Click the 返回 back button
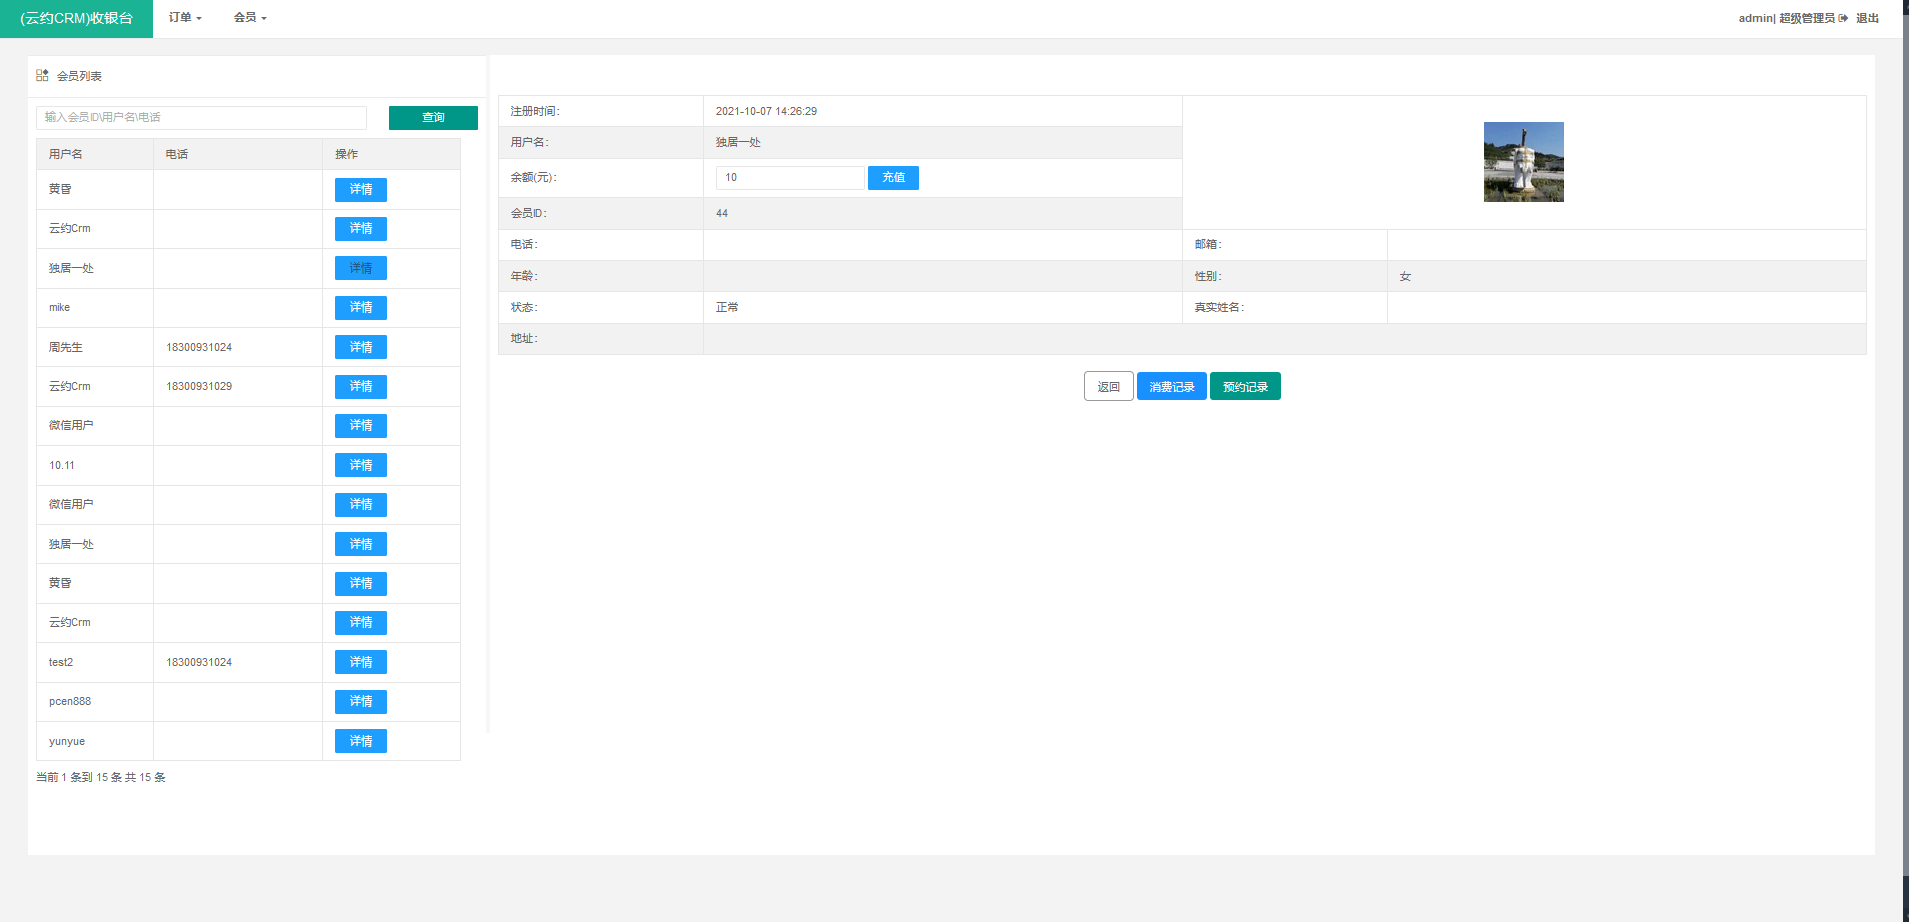This screenshot has height=922, width=1909. point(1108,387)
